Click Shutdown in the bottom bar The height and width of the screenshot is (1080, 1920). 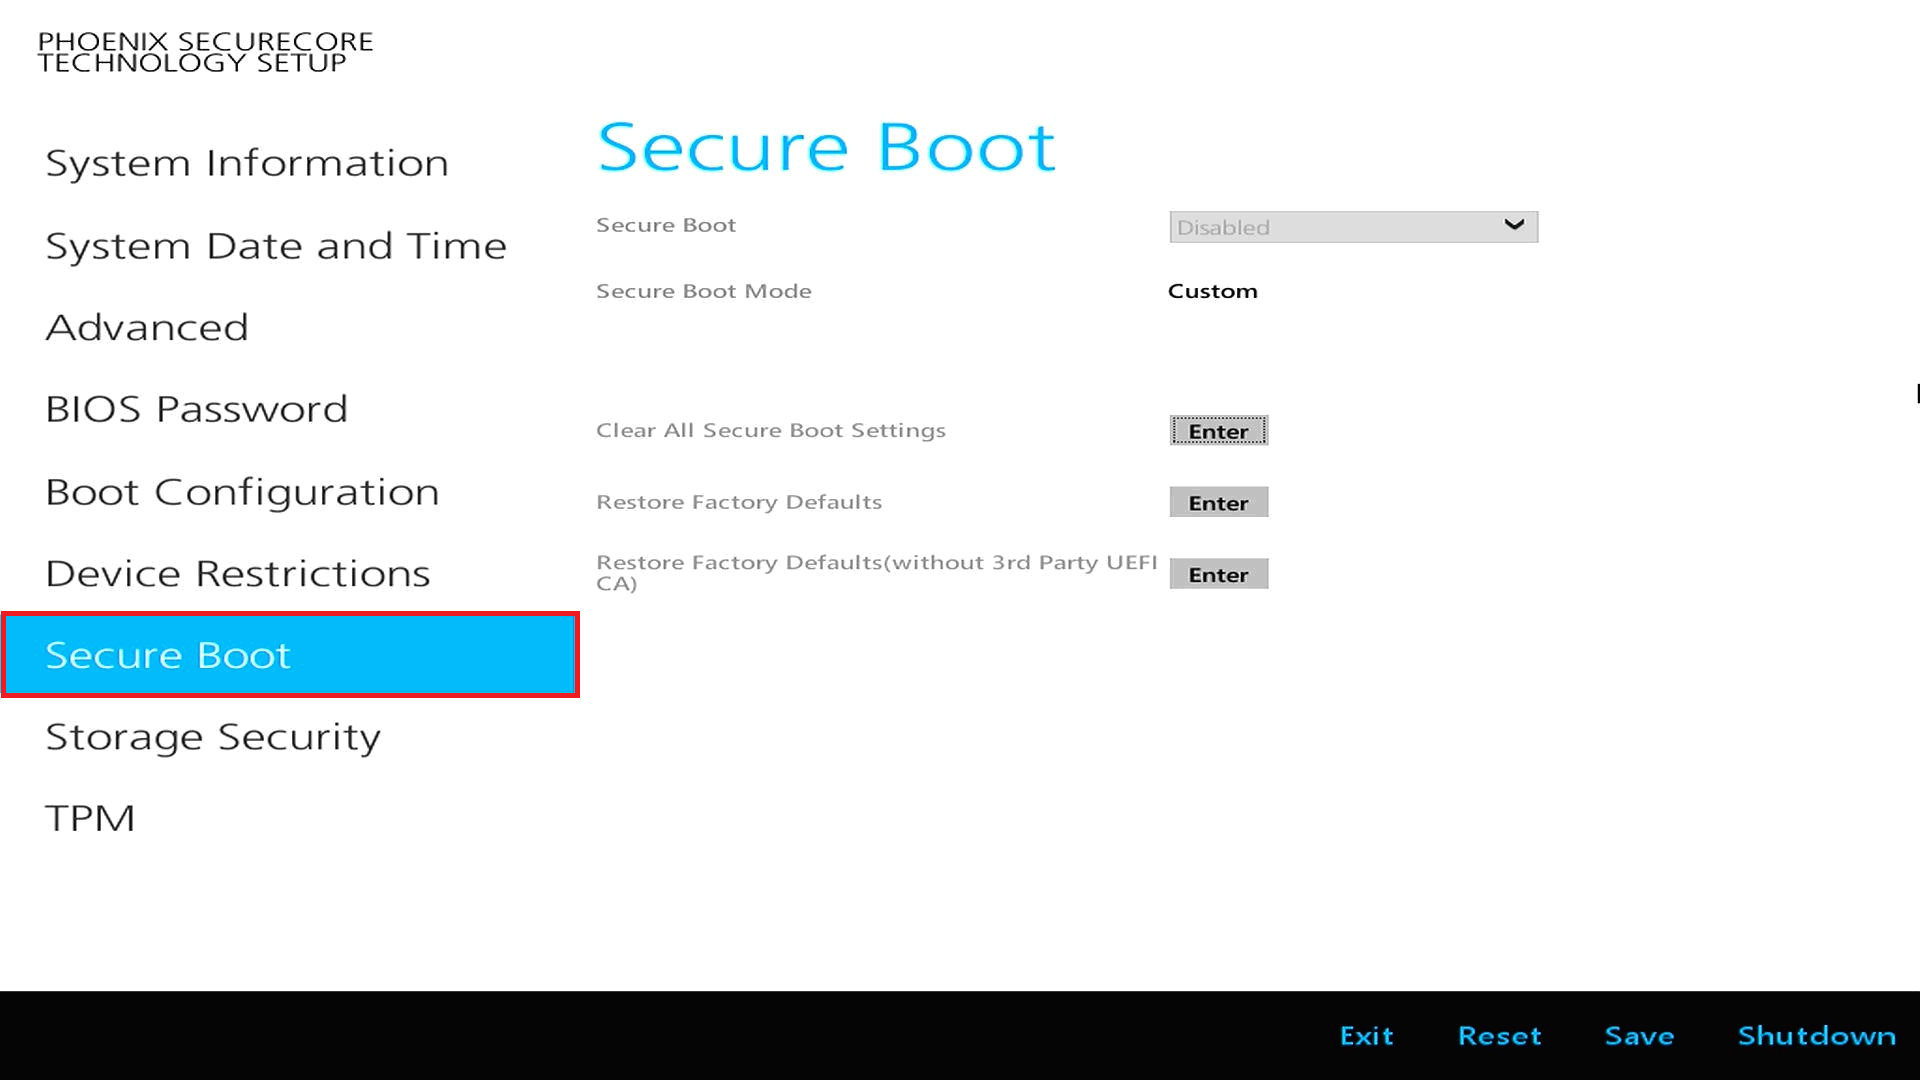1816,1036
